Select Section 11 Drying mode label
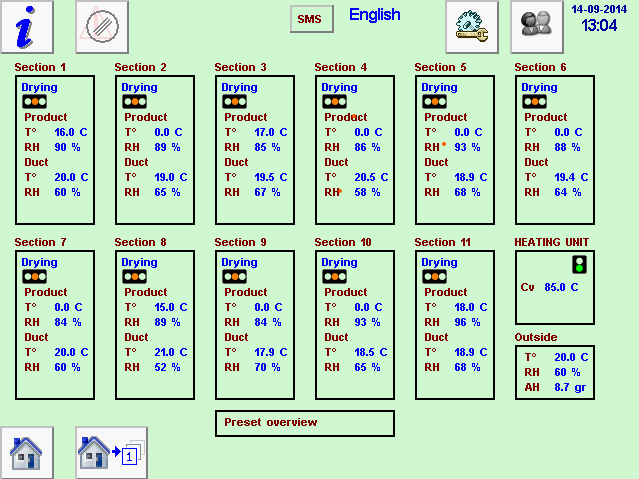 (x=439, y=263)
